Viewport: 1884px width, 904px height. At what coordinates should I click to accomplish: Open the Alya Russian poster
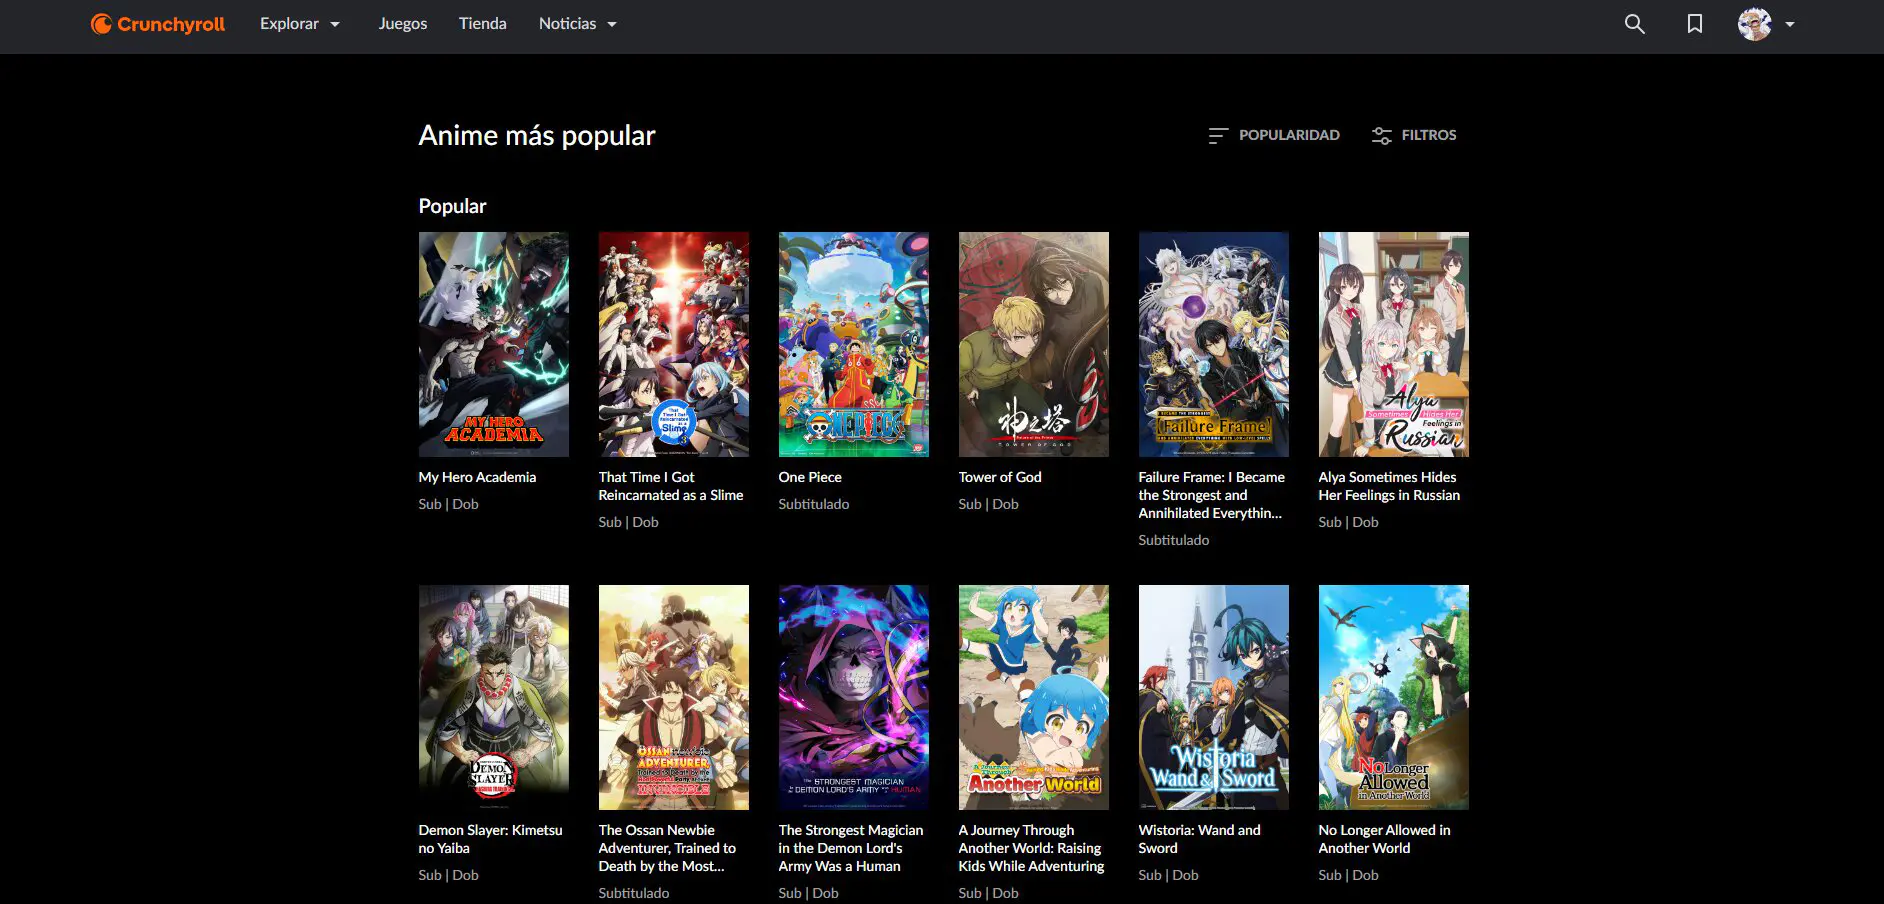(x=1394, y=344)
